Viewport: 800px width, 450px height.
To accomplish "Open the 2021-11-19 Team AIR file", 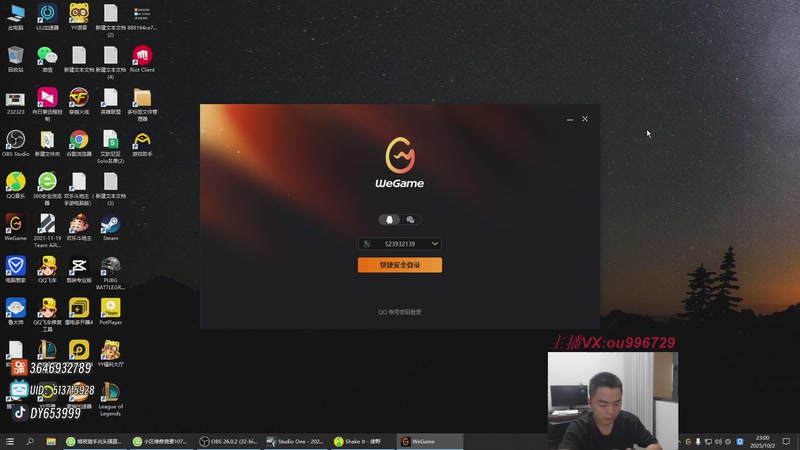I will (x=47, y=231).
